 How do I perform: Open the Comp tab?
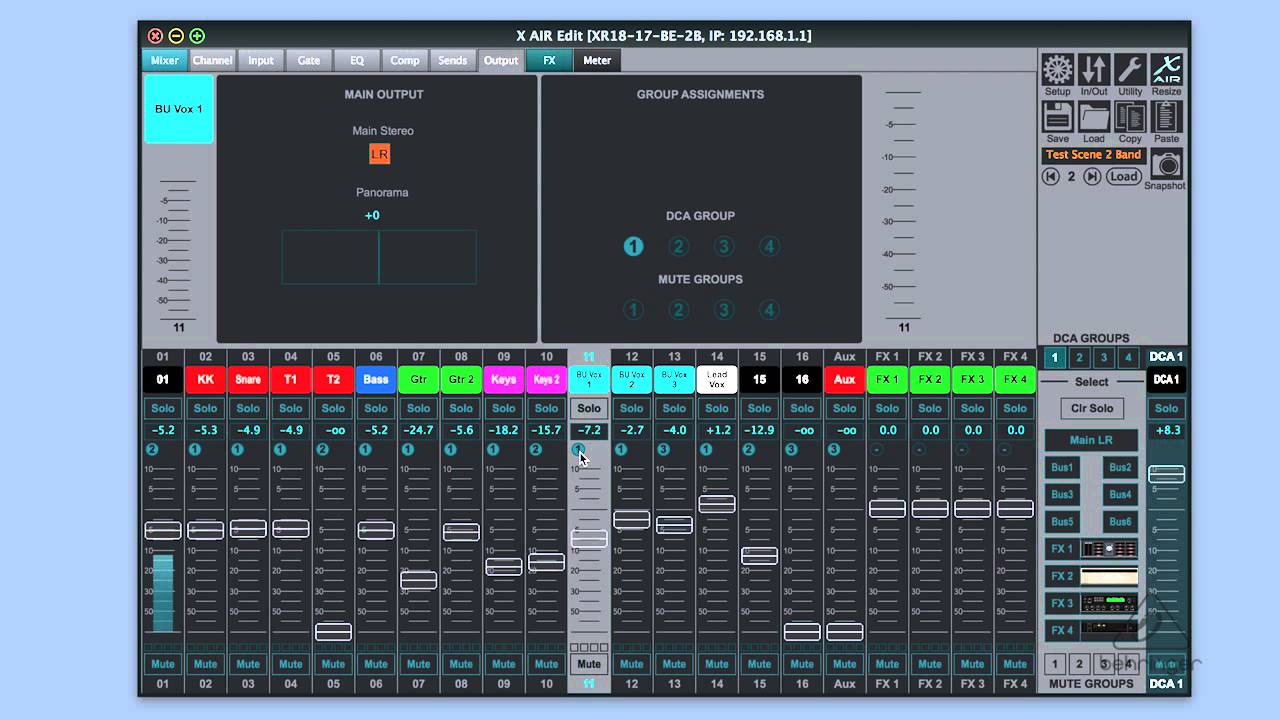pyautogui.click(x=405, y=61)
